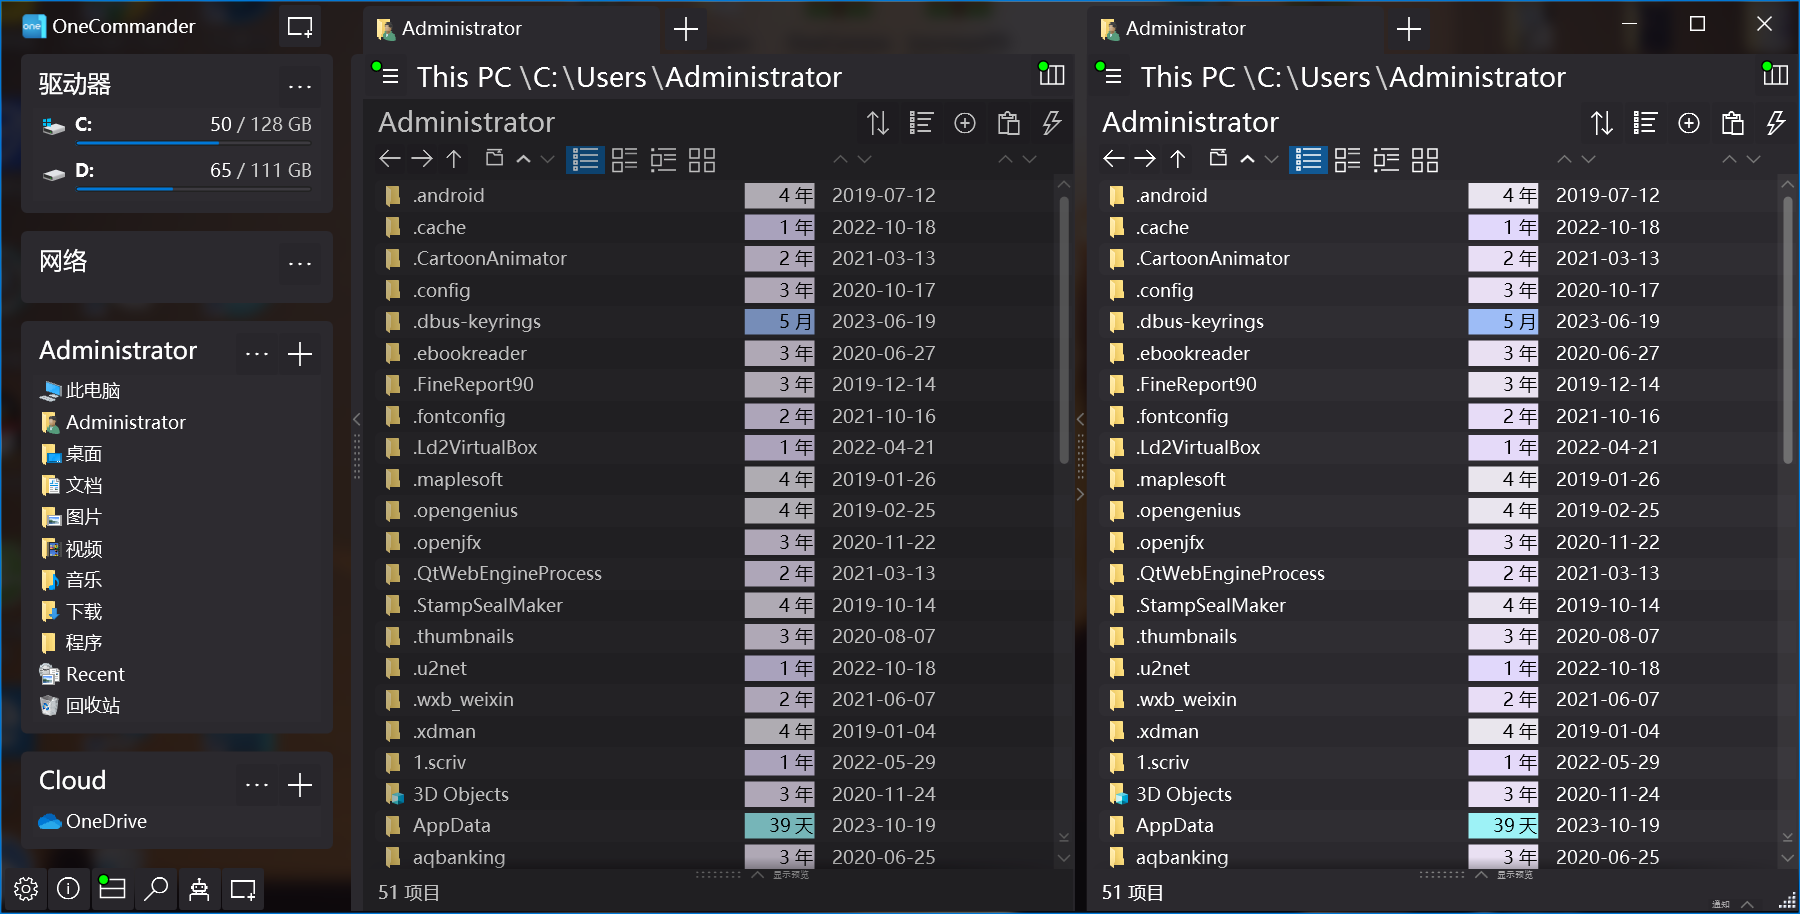Viewport: 1800px width, 914px height.
Task: Expand 网络 panel options menu
Action: click(300, 264)
